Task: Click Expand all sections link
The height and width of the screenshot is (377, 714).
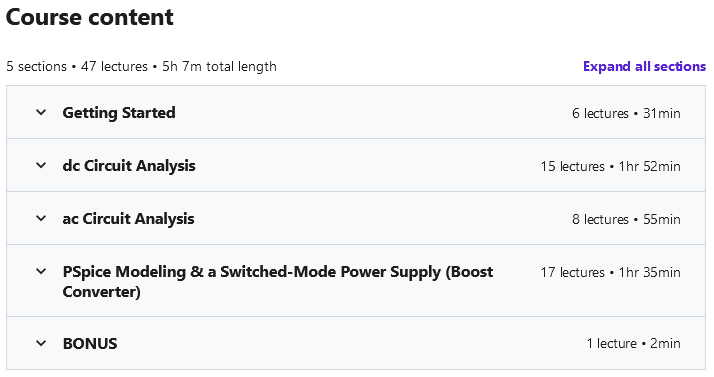Action: [x=644, y=66]
